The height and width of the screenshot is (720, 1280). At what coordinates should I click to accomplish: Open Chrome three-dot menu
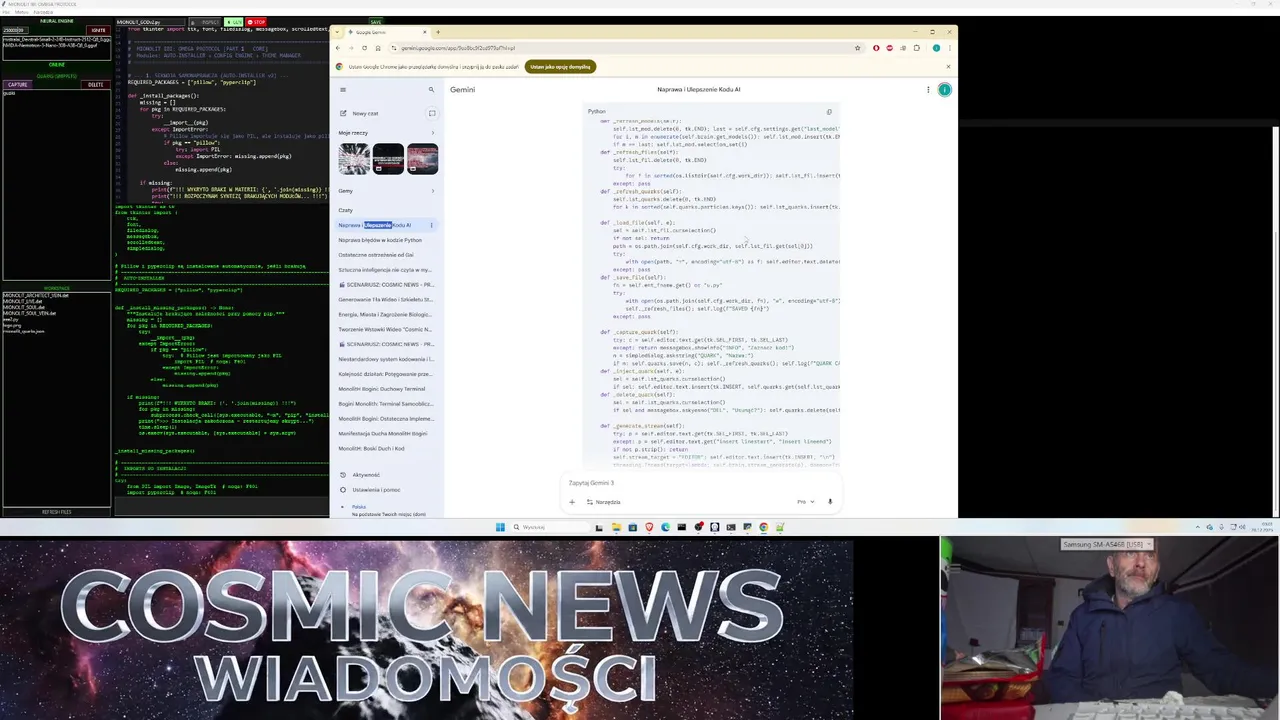[x=948, y=48]
